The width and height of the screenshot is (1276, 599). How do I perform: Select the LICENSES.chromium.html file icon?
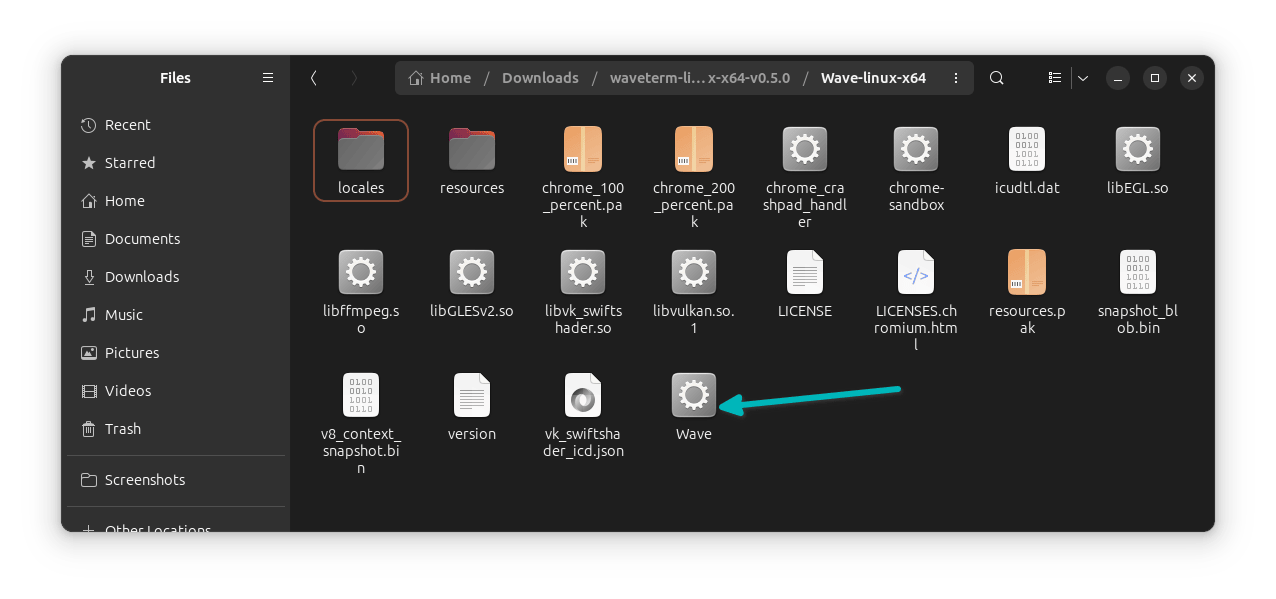coord(915,272)
